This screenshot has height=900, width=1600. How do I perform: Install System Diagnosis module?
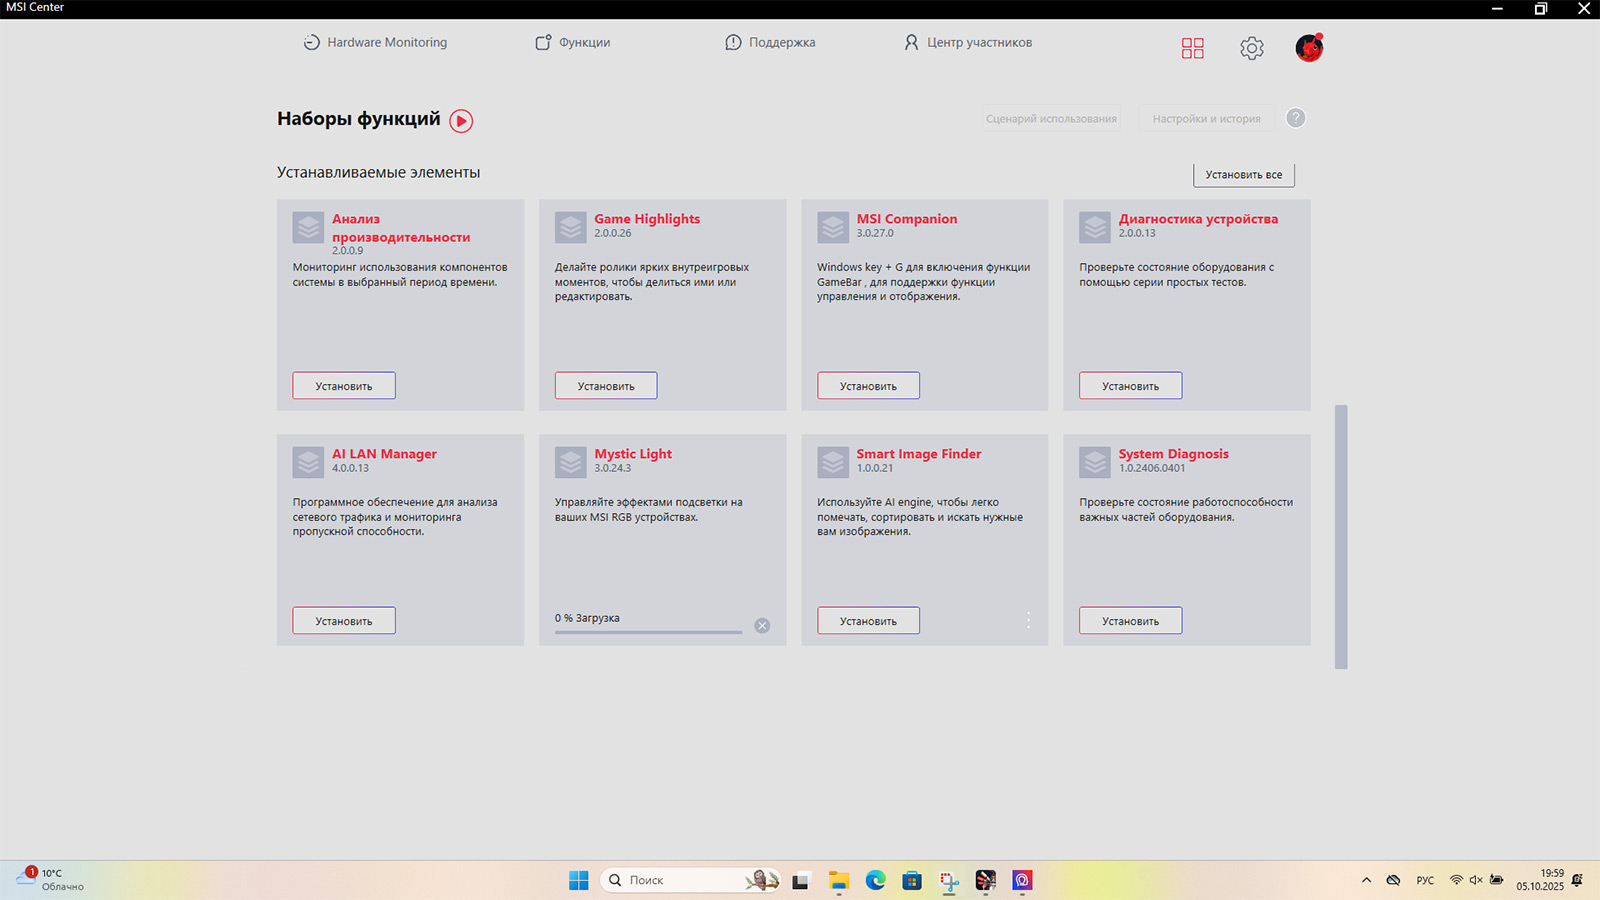[x=1130, y=621]
